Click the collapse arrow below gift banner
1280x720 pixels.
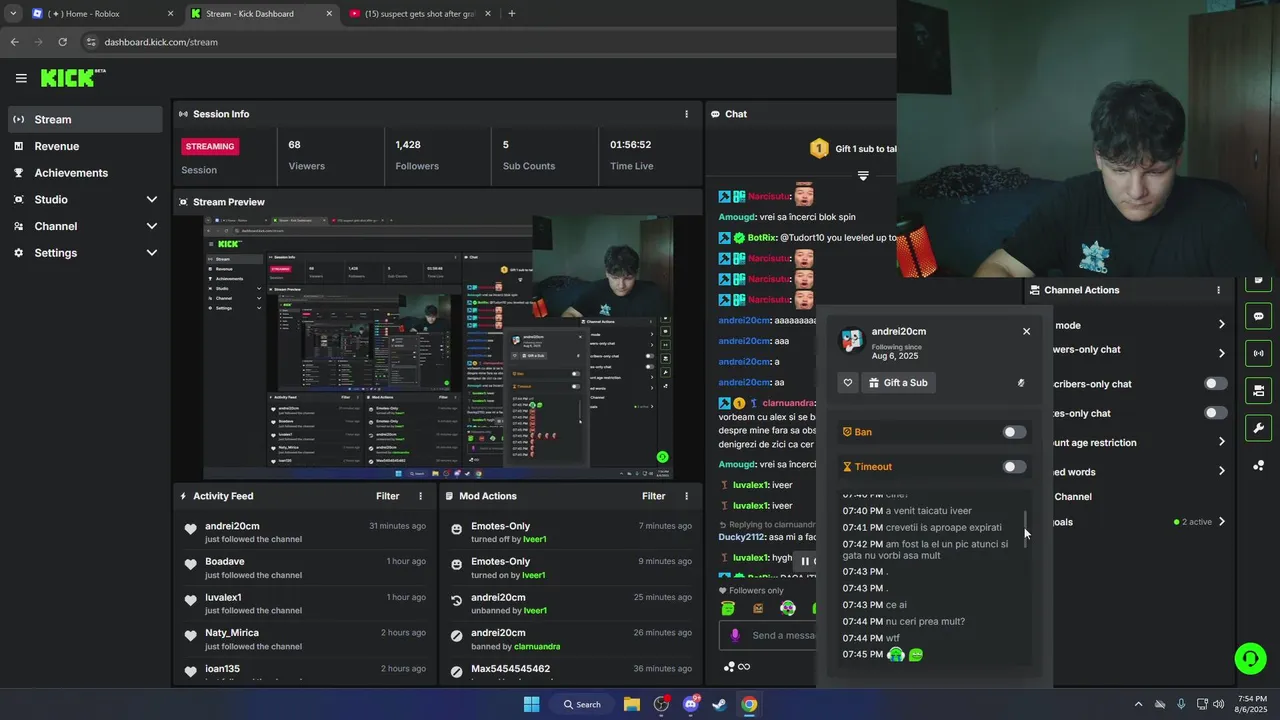pyautogui.click(x=863, y=176)
